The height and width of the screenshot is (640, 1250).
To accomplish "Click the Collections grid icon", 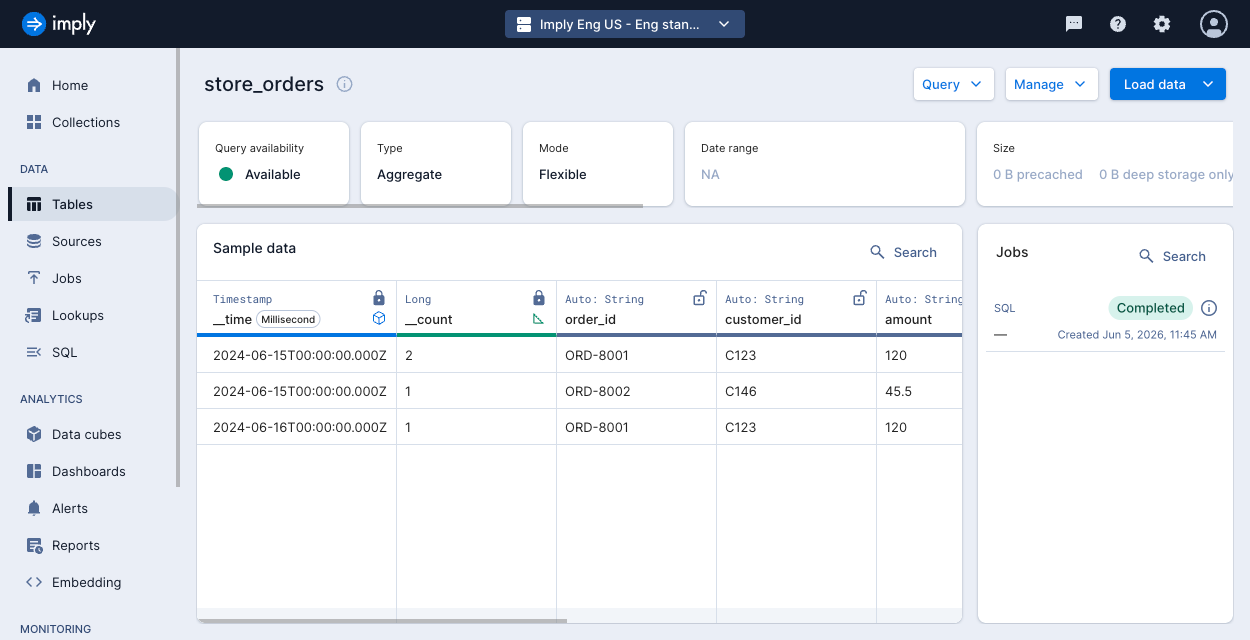I will click(x=34, y=122).
